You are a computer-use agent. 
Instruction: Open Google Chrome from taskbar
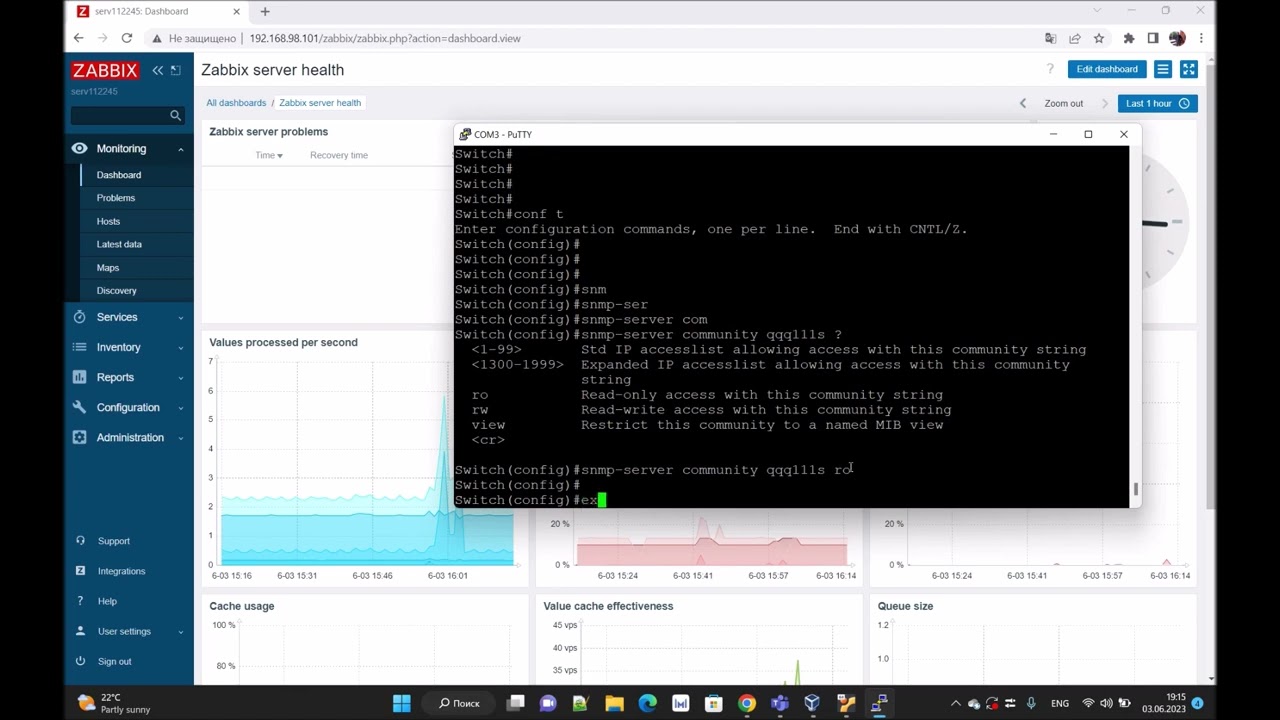pos(746,703)
